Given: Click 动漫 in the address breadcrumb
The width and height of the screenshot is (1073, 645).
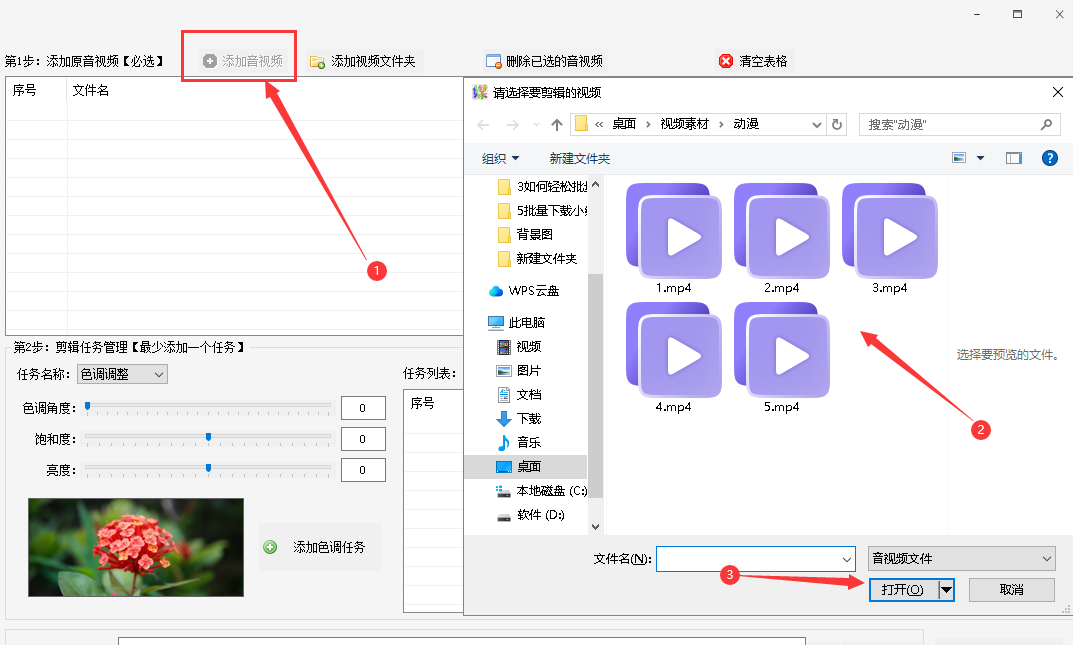Looking at the screenshot, I should 746,124.
